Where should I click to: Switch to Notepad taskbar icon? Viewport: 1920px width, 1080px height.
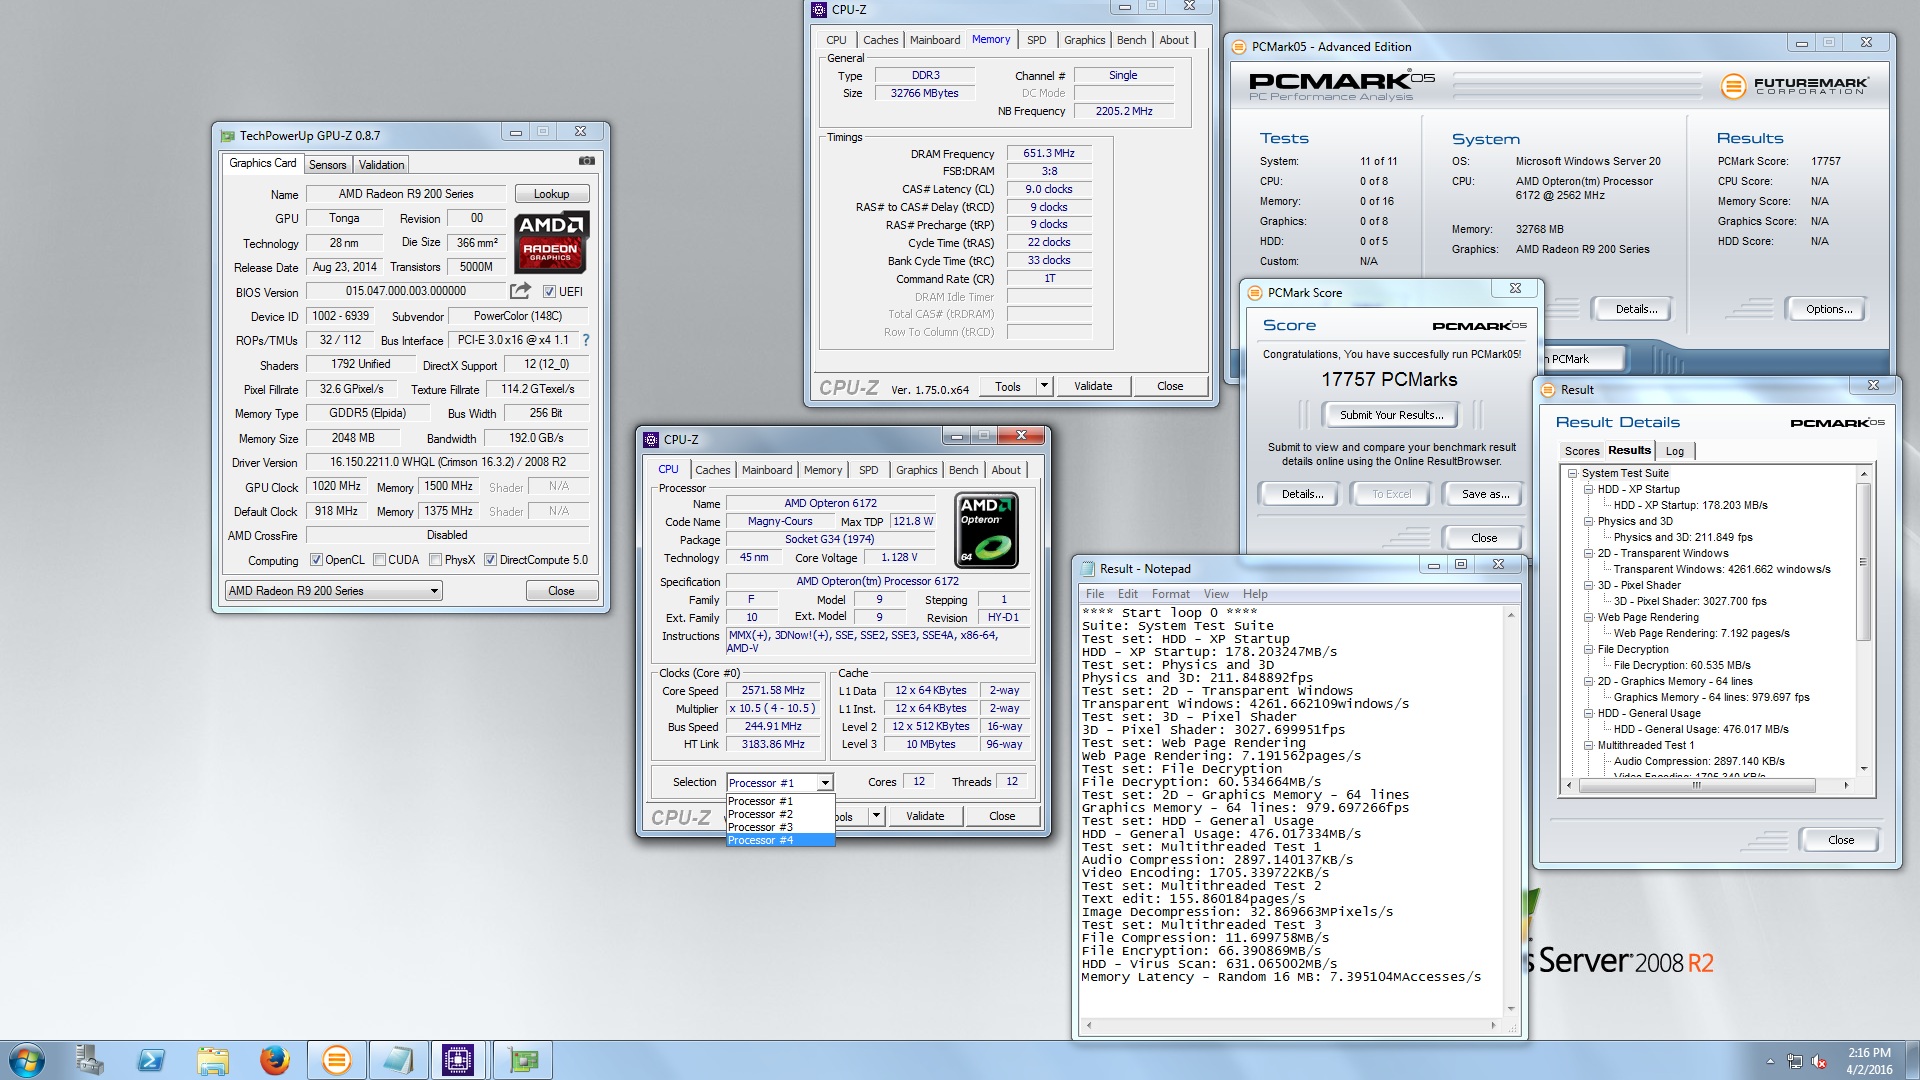398,1060
